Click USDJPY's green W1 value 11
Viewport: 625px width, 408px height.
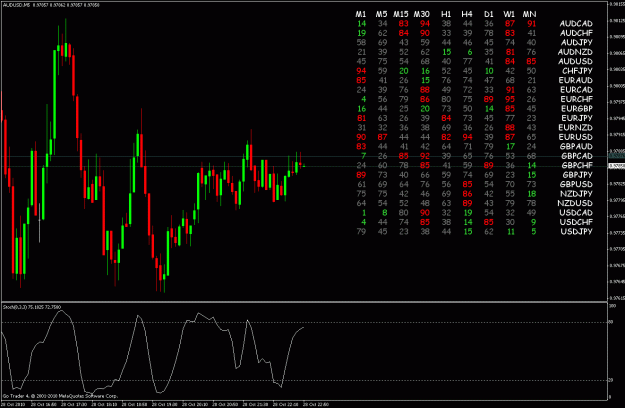click(511, 231)
